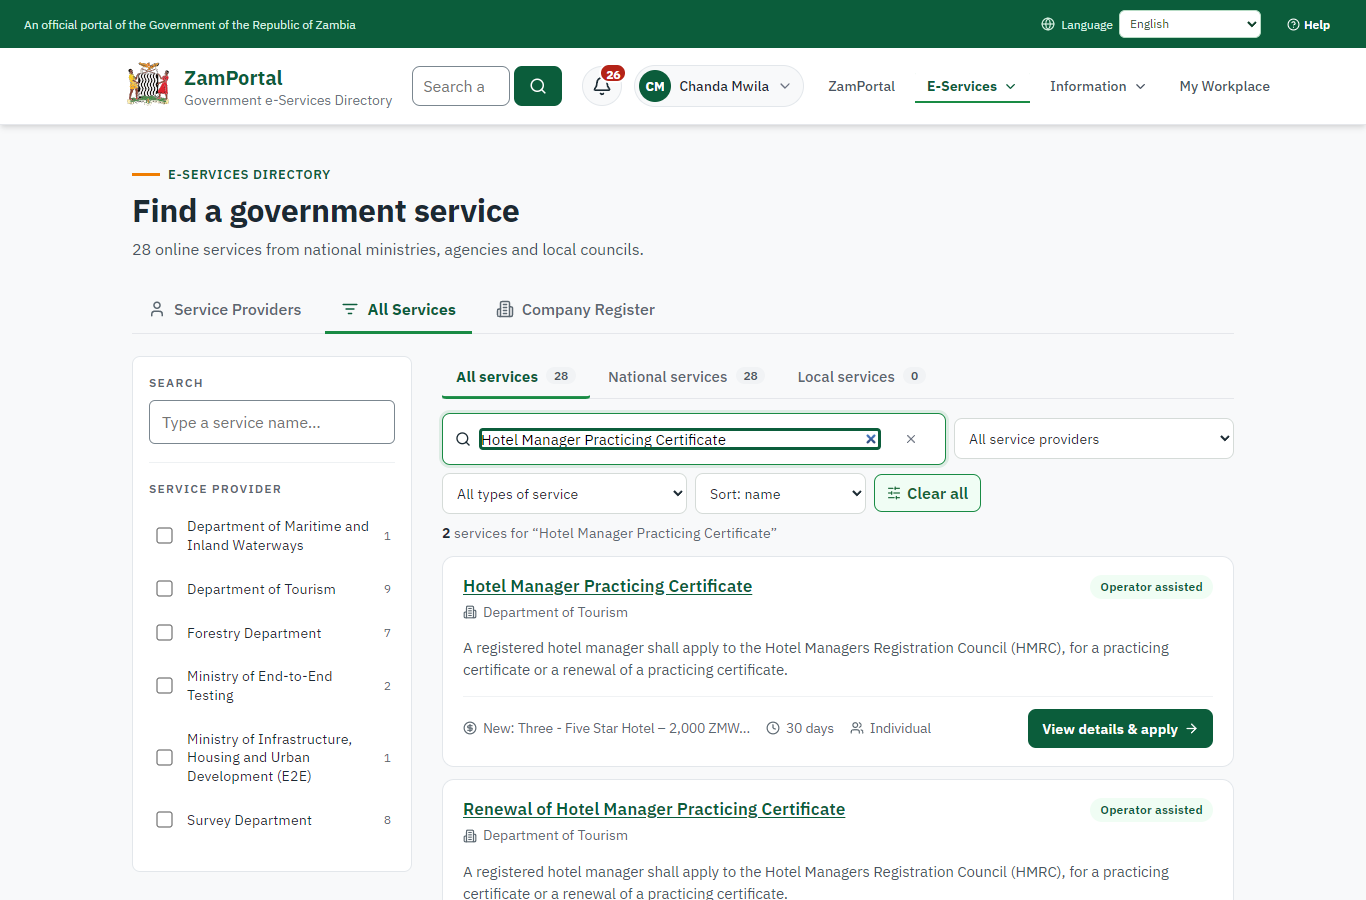Switch to the Service Providers tab
This screenshot has height=900, width=1366.
(225, 309)
